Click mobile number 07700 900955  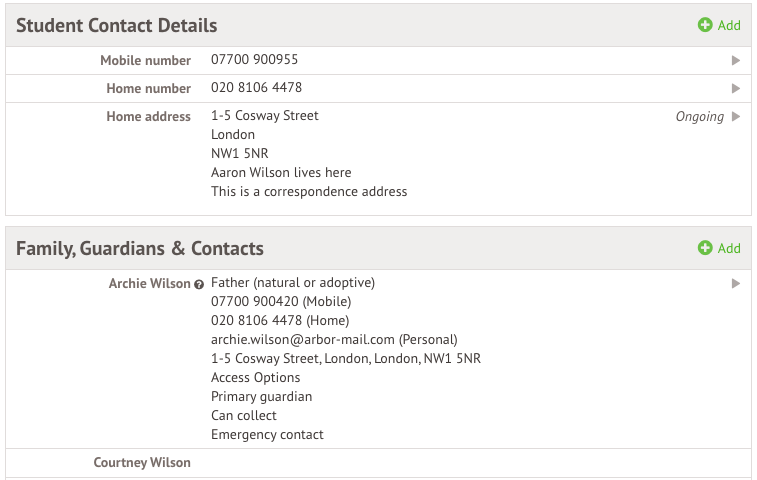(254, 59)
